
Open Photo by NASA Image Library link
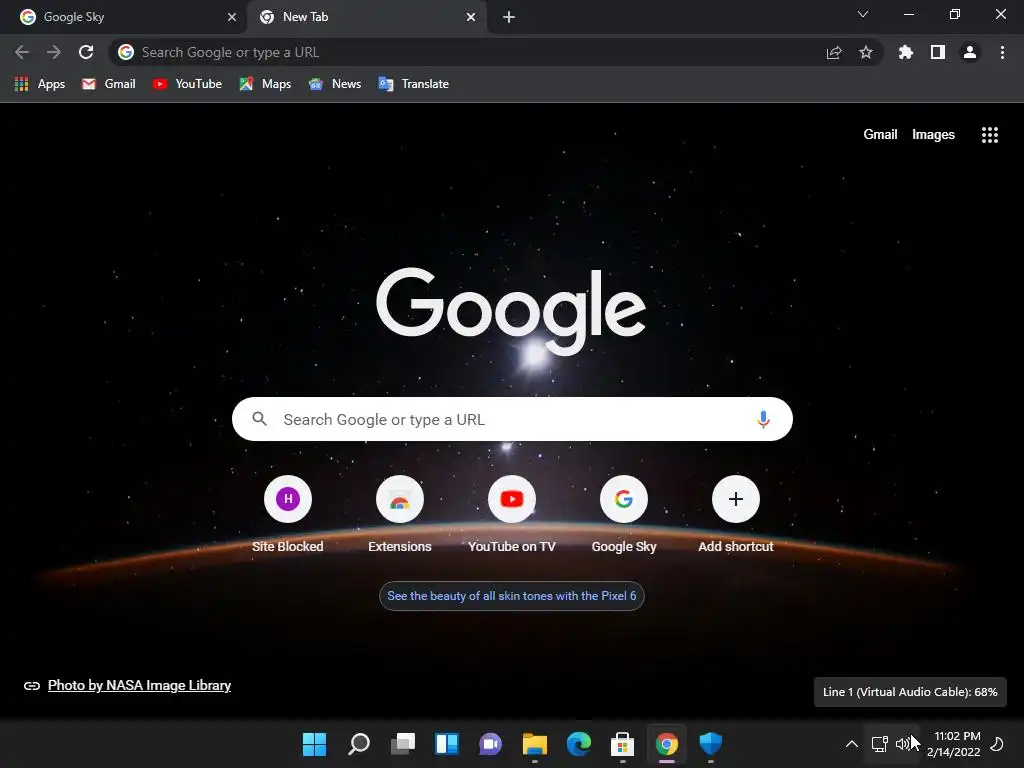tap(139, 685)
